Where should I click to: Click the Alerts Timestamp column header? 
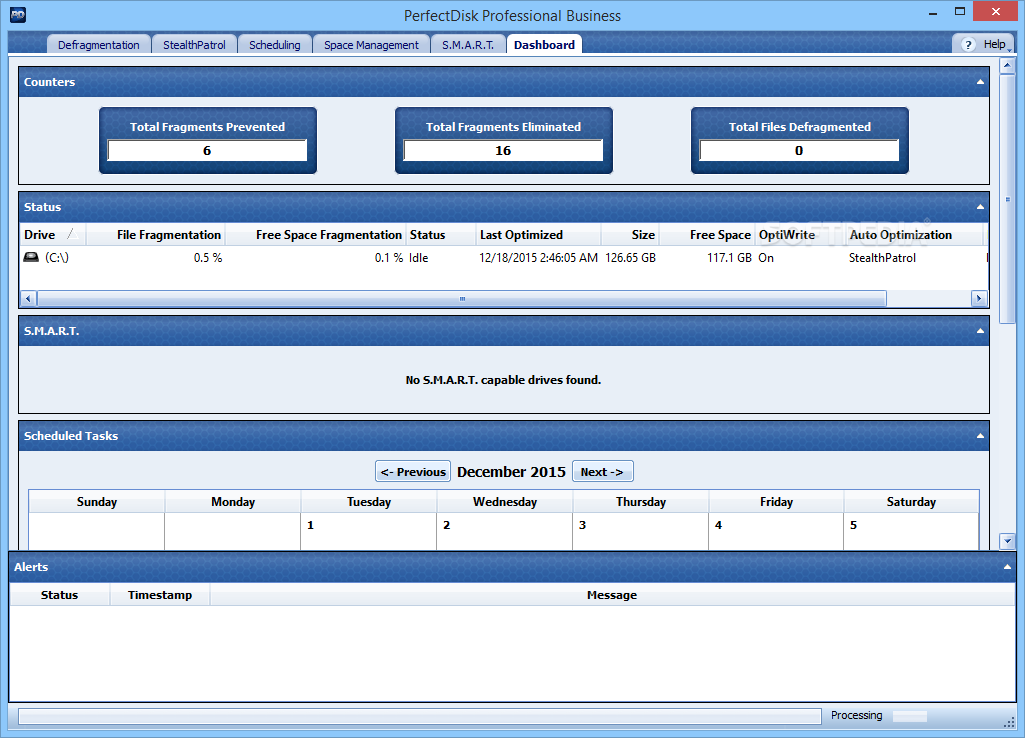point(160,595)
